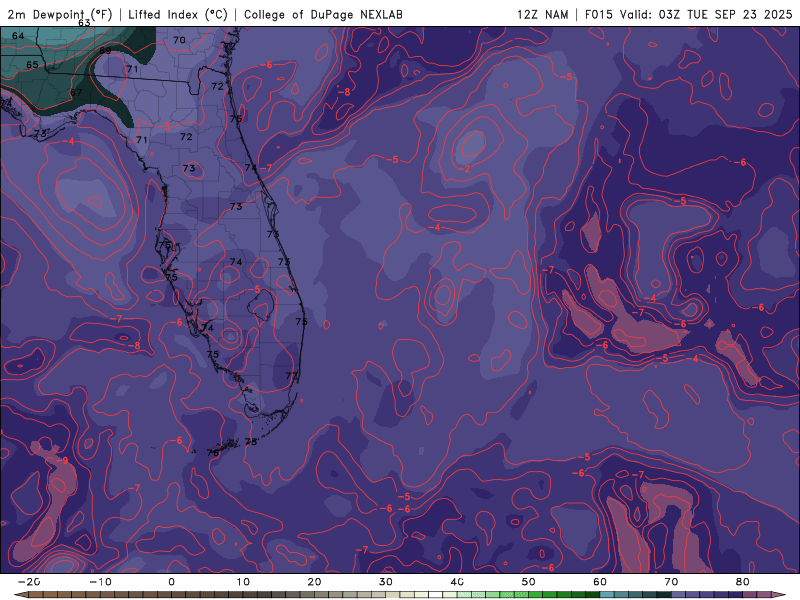Pick the white colorbar segment near 40
The width and height of the screenshot is (800, 600).
point(436,595)
